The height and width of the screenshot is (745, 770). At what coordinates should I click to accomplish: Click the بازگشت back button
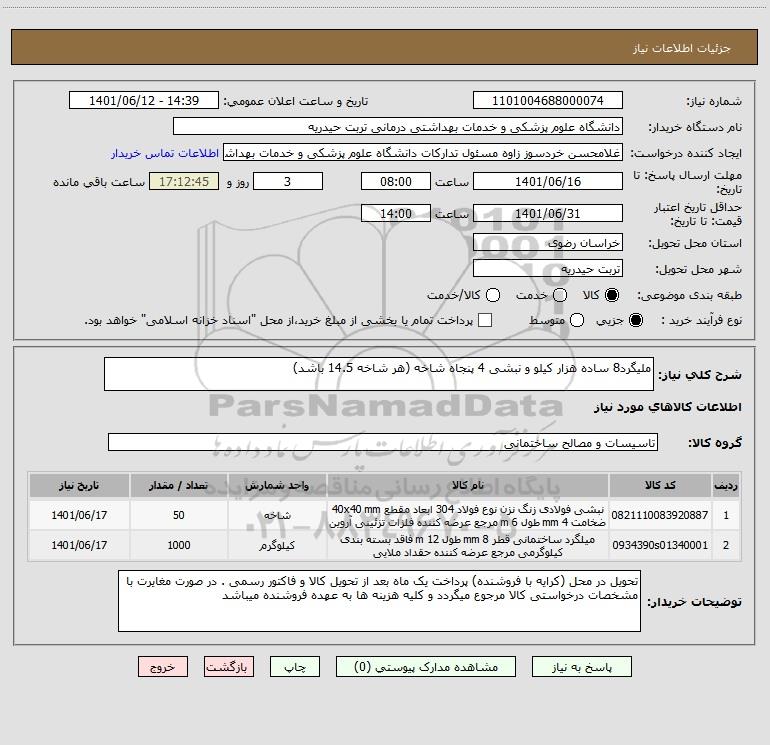[229, 667]
